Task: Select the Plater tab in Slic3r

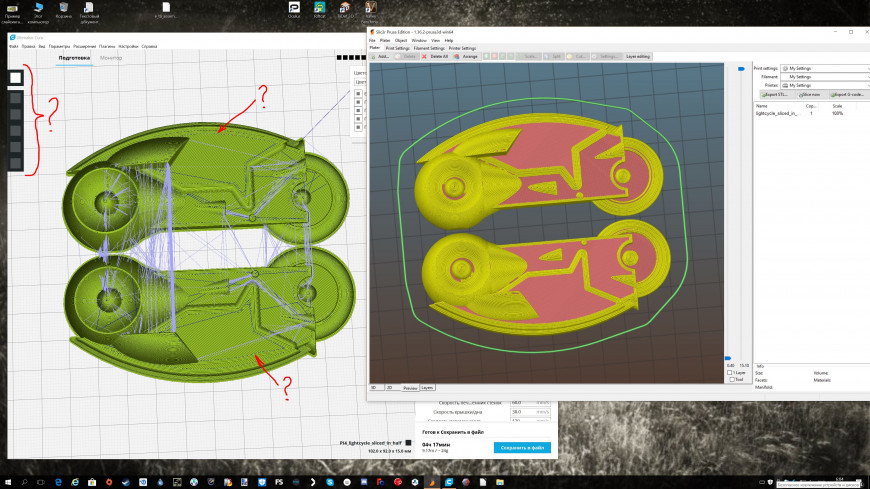Action: (x=375, y=48)
